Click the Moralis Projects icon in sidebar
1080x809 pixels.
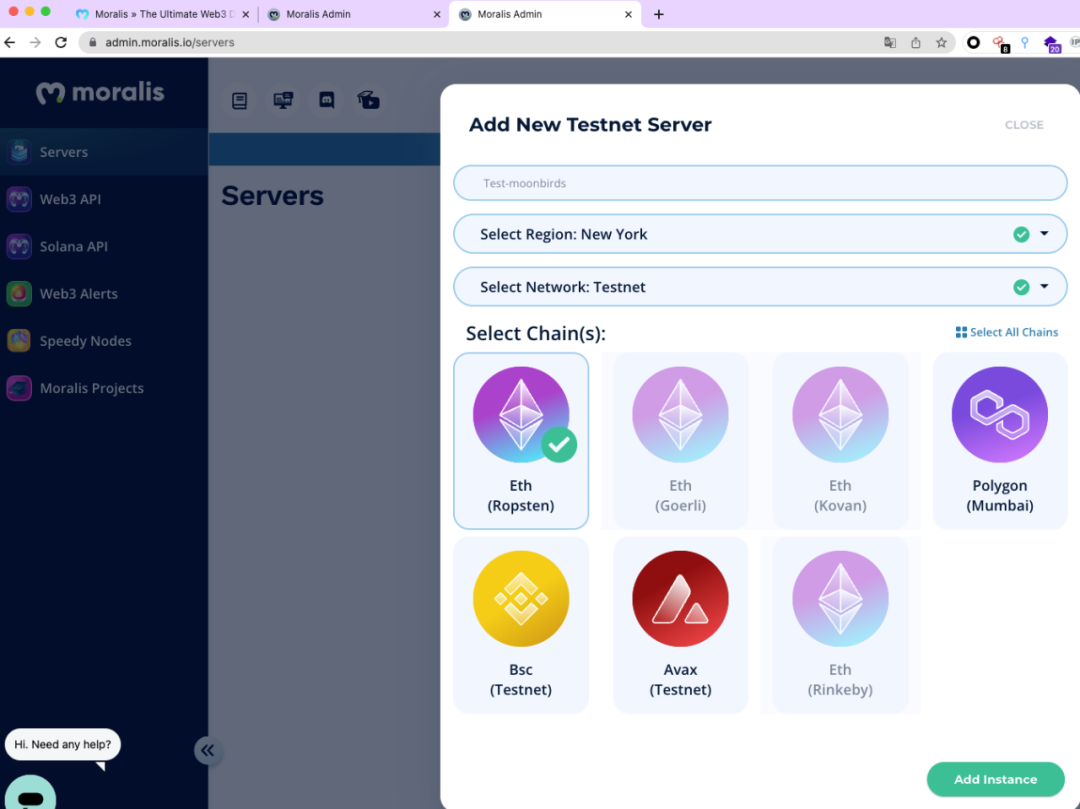tap(19, 388)
